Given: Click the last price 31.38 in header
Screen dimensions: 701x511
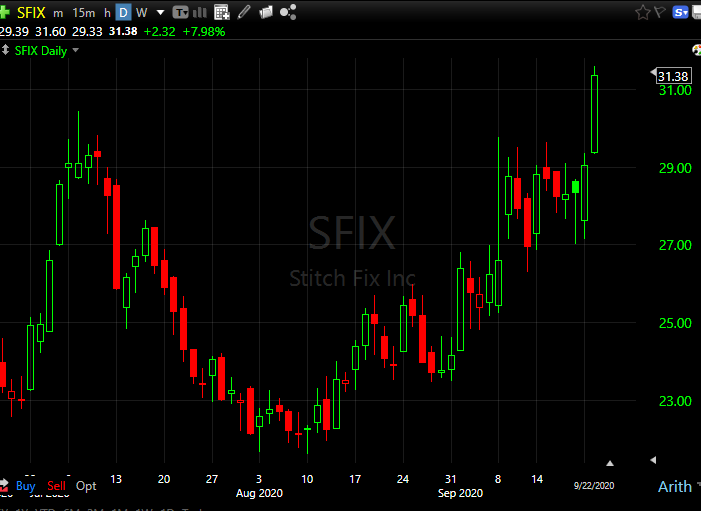Looking at the screenshot, I should tap(123, 31).
